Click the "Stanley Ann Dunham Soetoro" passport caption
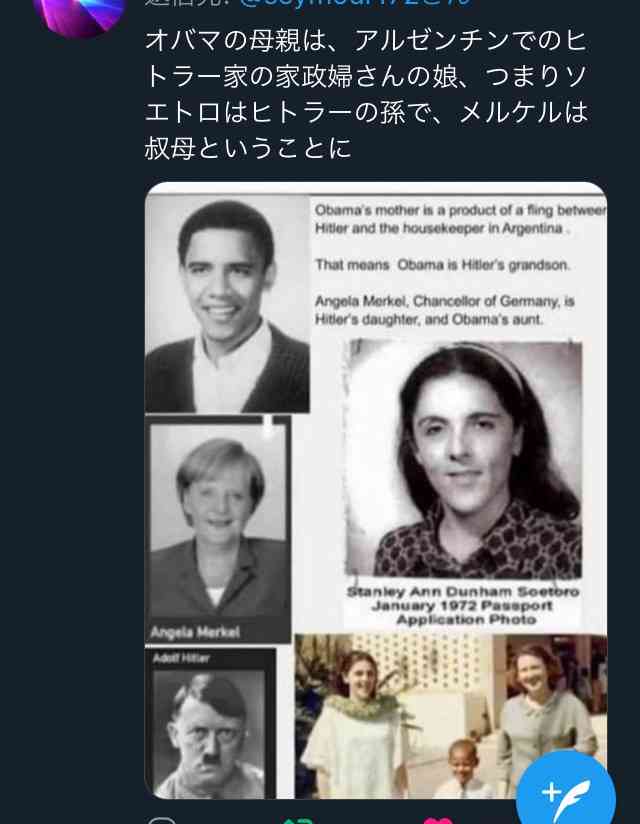This screenshot has height=824, width=640. click(x=463, y=592)
